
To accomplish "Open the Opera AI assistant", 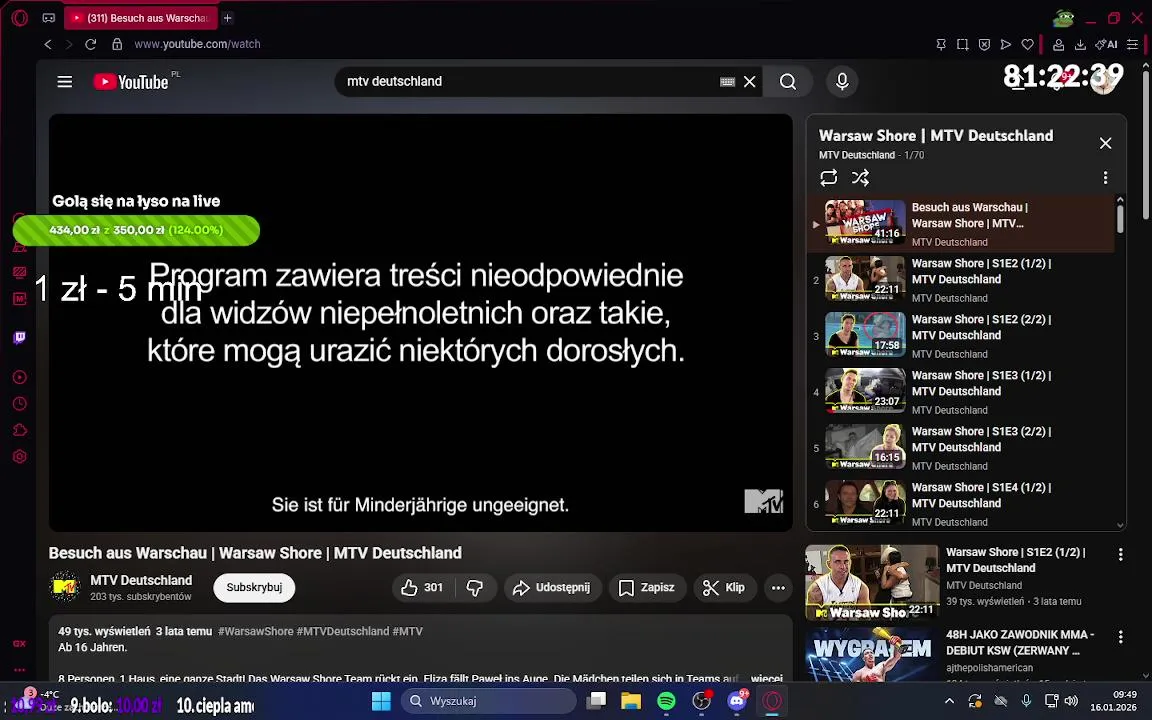I will coord(1106,45).
